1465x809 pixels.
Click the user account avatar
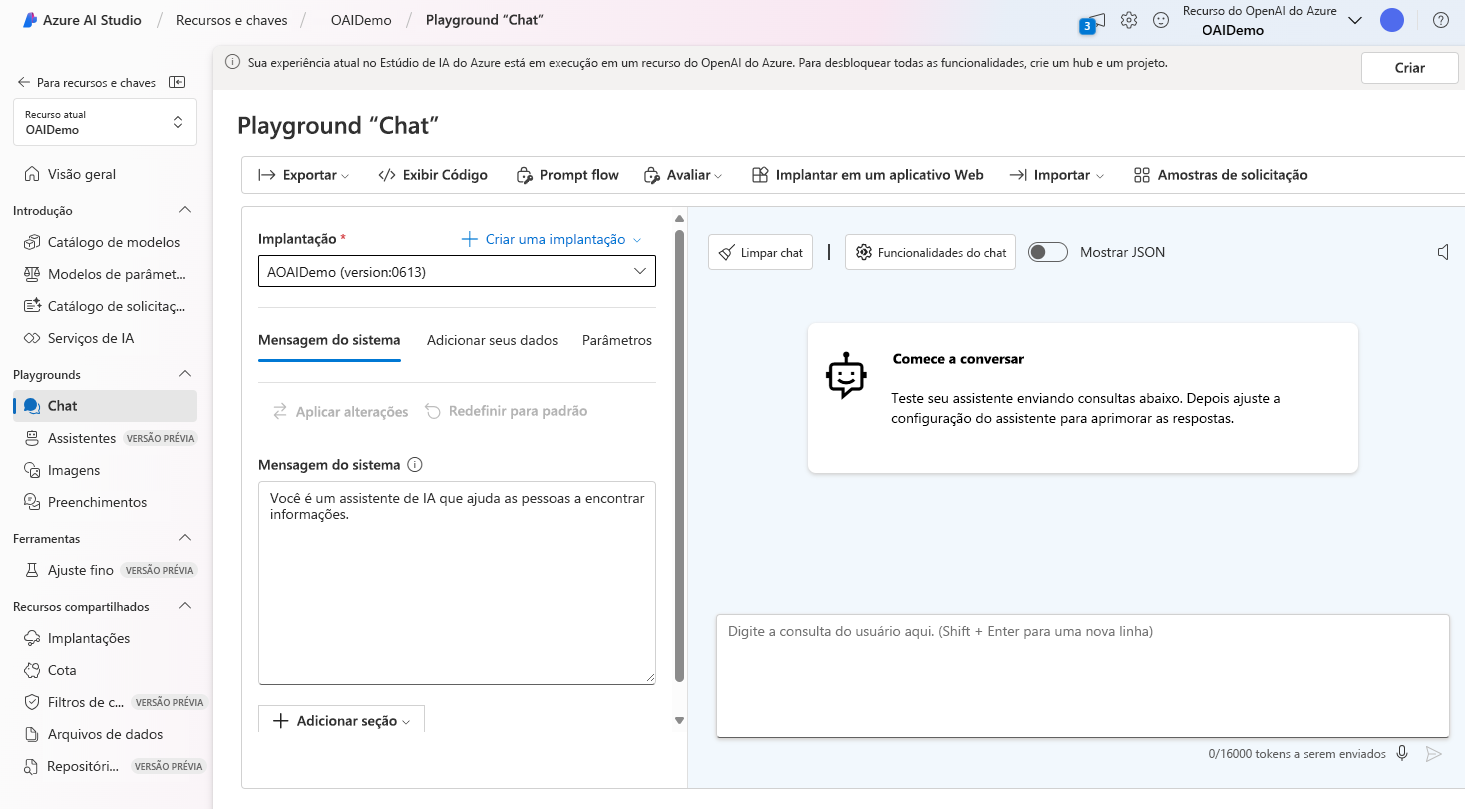click(x=1391, y=20)
